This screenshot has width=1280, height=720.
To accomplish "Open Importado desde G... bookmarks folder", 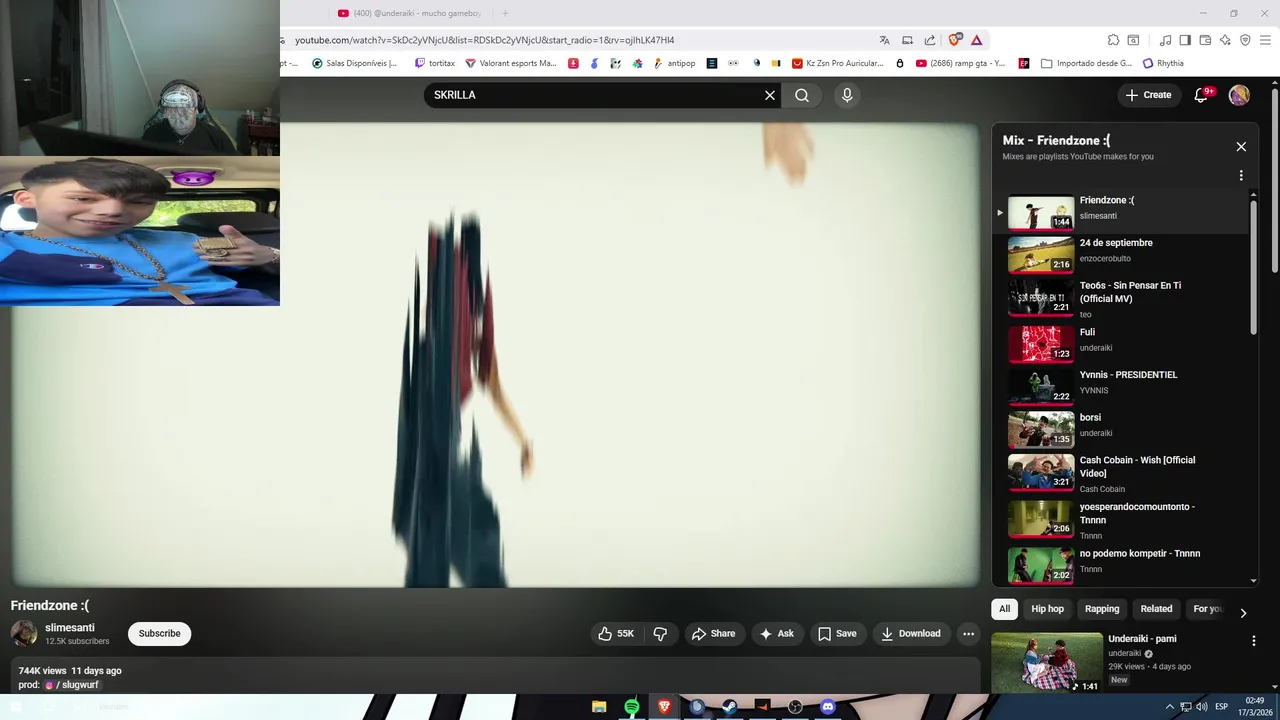I will pyautogui.click(x=1086, y=63).
